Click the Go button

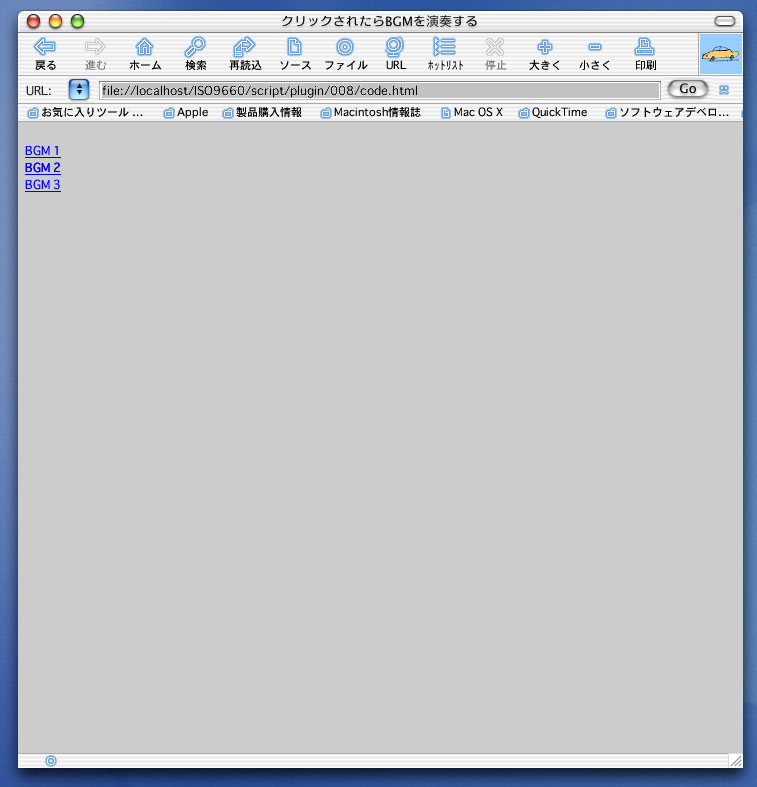pos(687,89)
